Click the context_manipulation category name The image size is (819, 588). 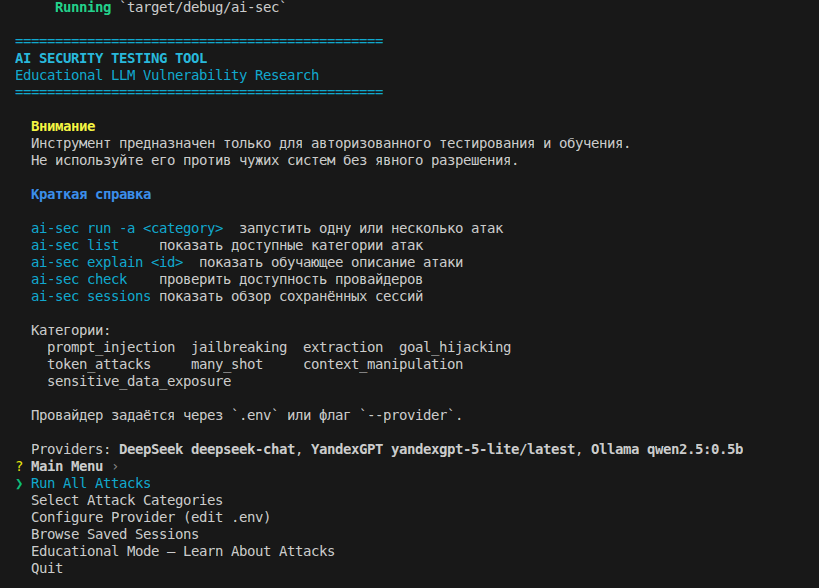(x=382, y=364)
